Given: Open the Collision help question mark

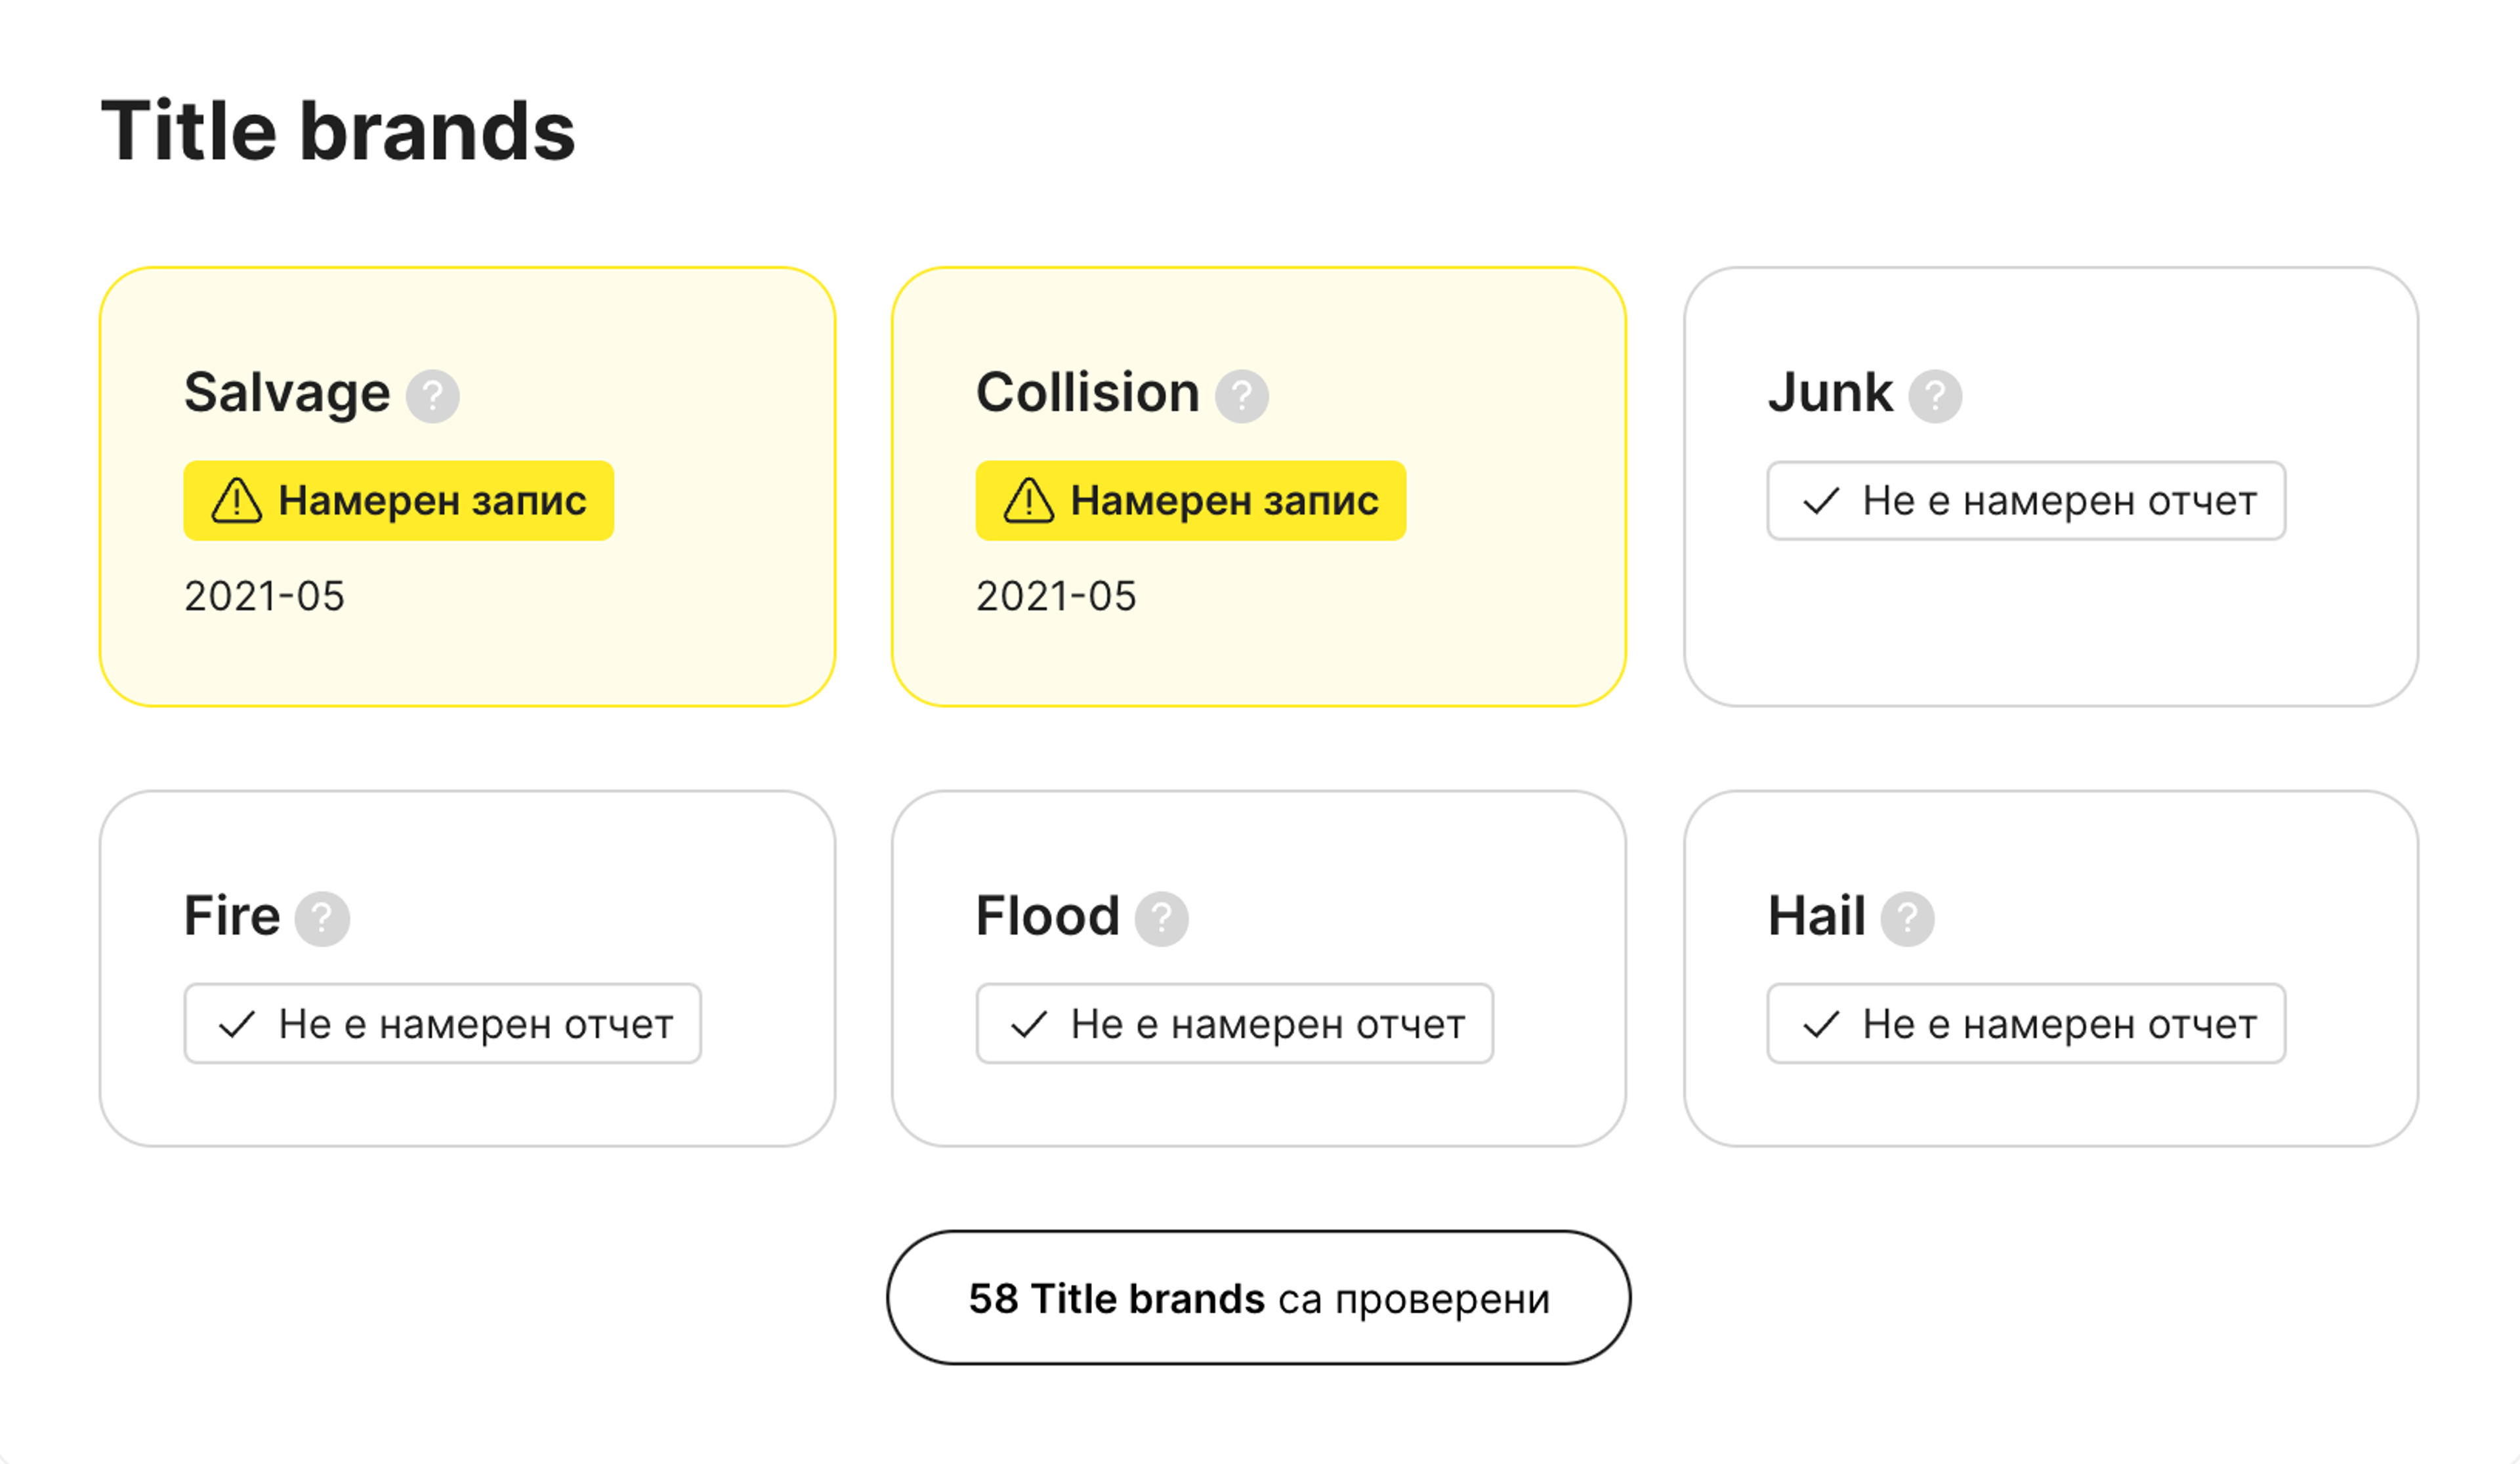Looking at the screenshot, I should click(x=1241, y=396).
